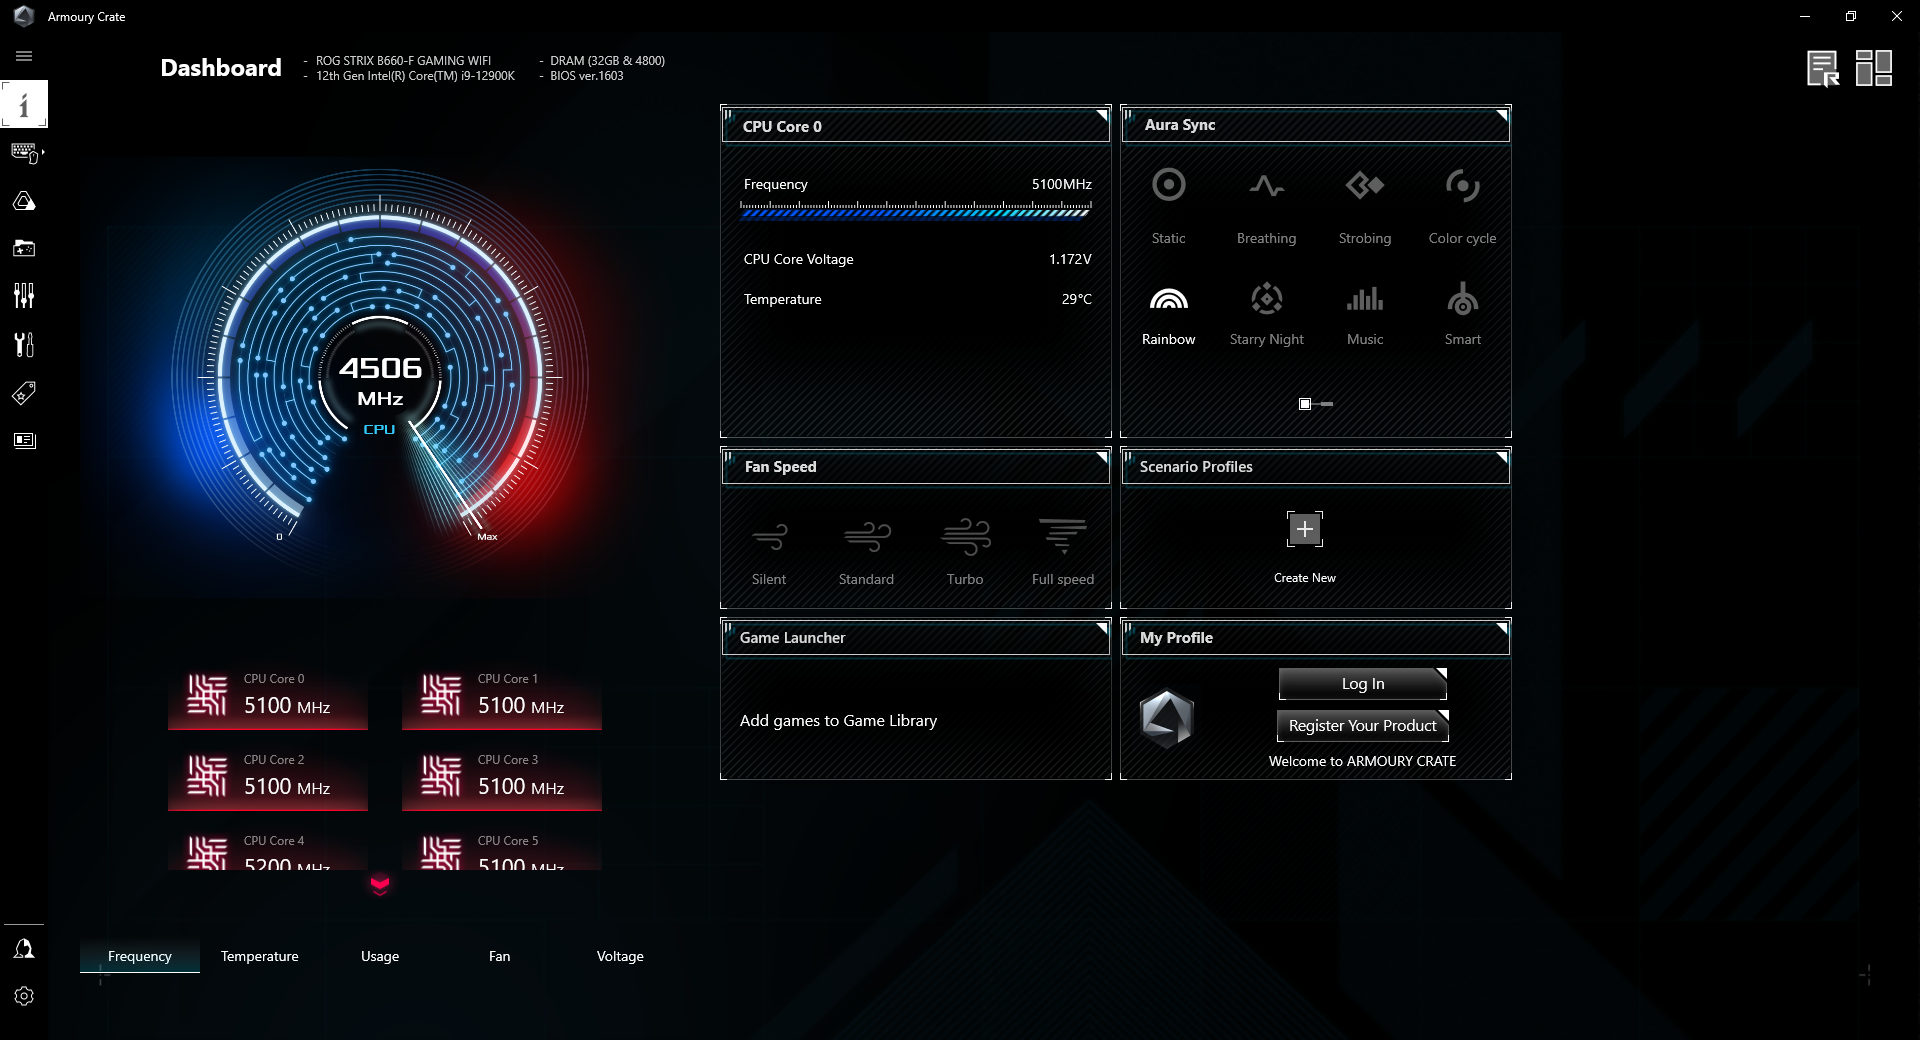This screenshot has height=1040, width=1920.
Task: Click the red down chevron below the core list
Action: [380, 884]
